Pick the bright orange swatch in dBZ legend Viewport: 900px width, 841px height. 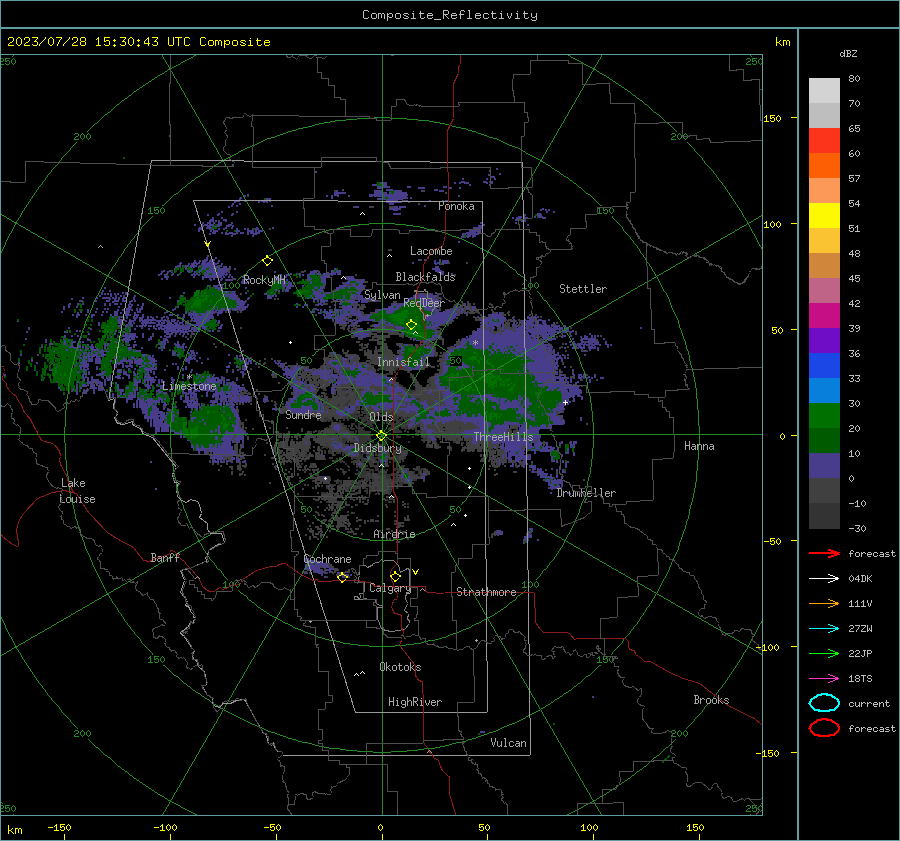824,166
